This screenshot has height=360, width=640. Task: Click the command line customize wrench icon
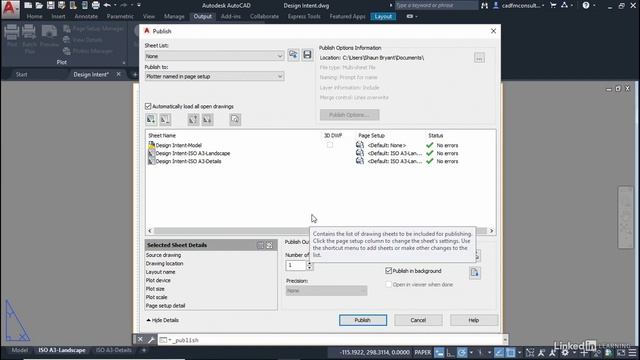[x=151, y=340]
